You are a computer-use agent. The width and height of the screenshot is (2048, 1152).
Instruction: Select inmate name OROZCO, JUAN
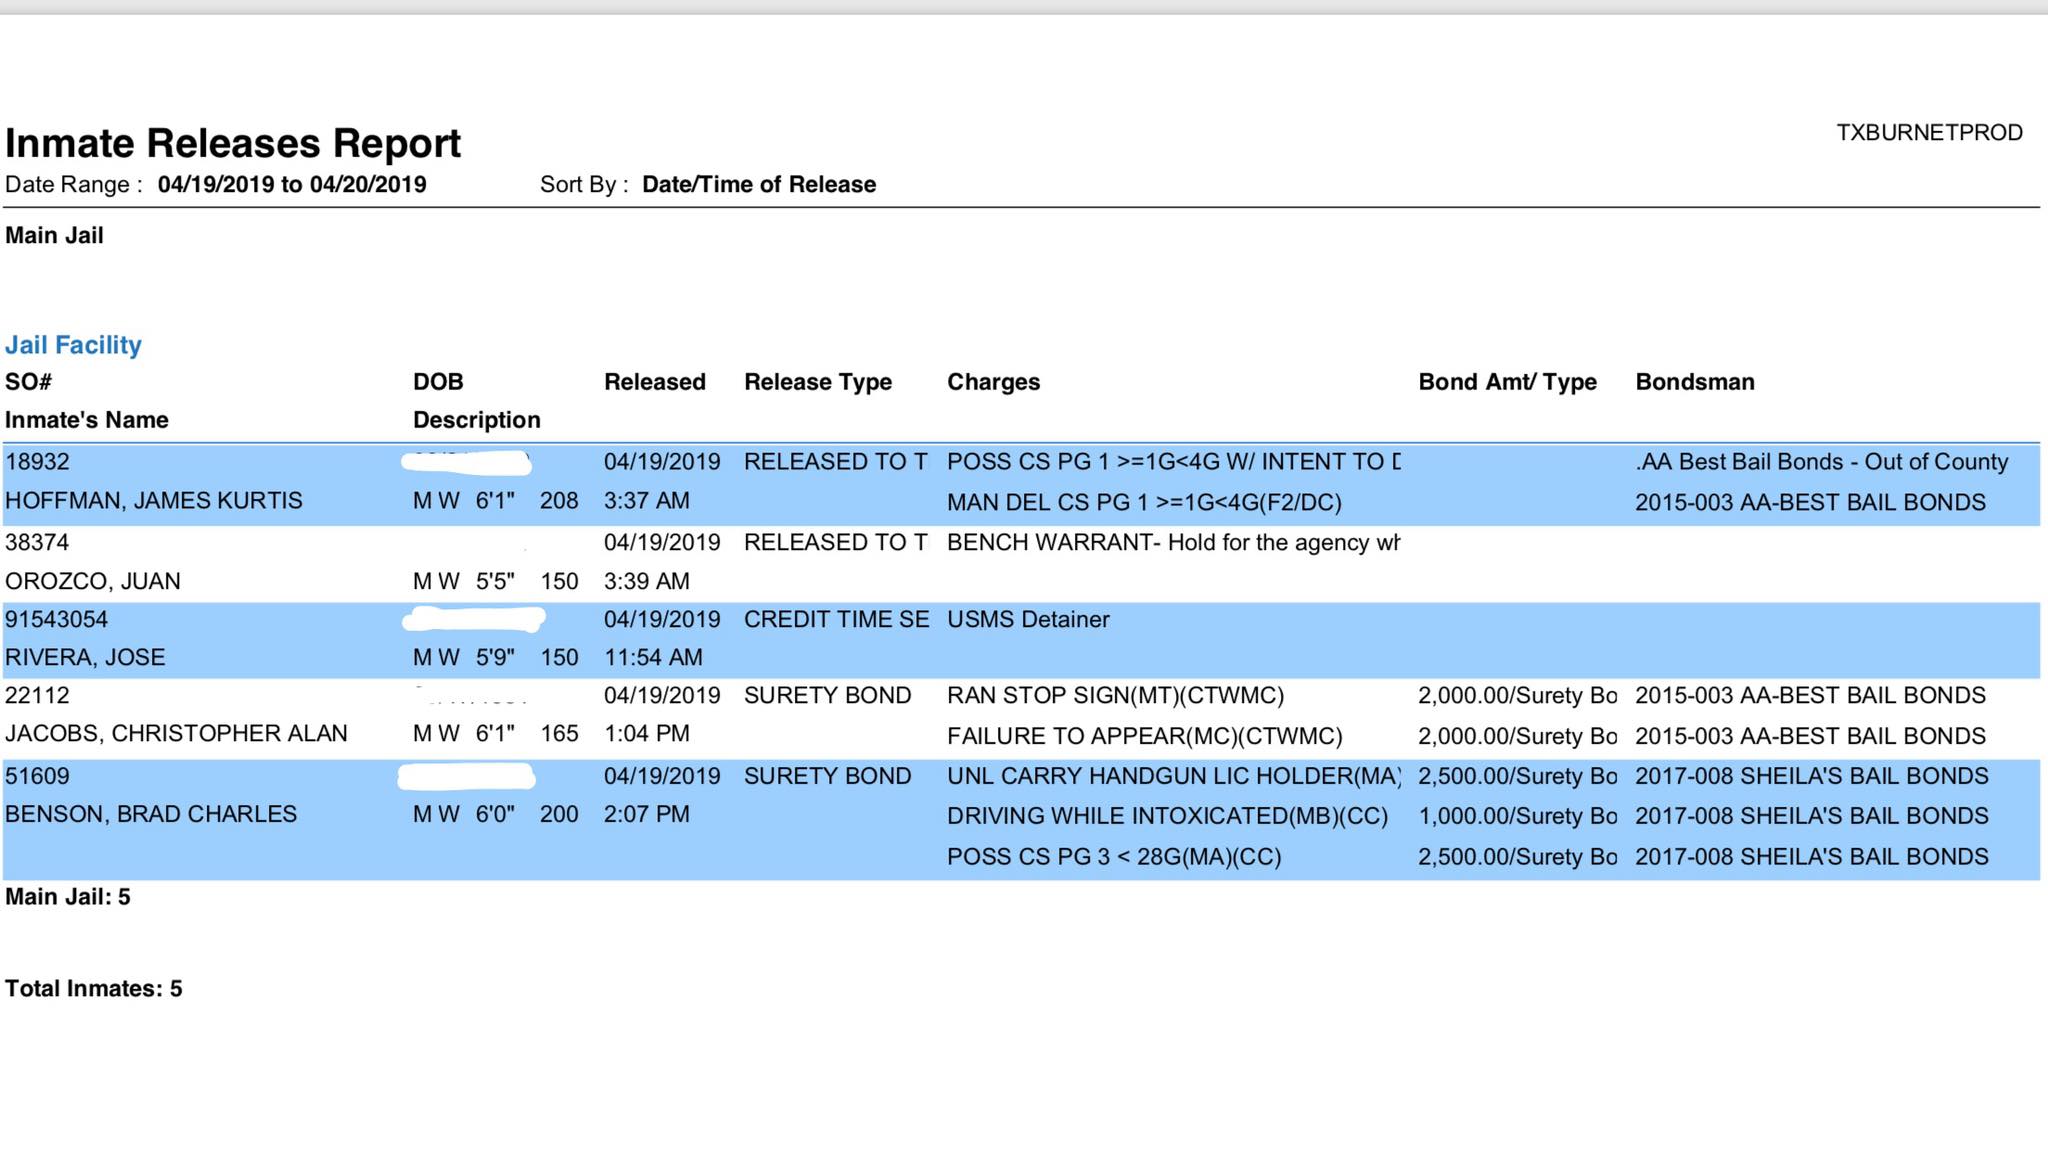click(x=93, y=581)
